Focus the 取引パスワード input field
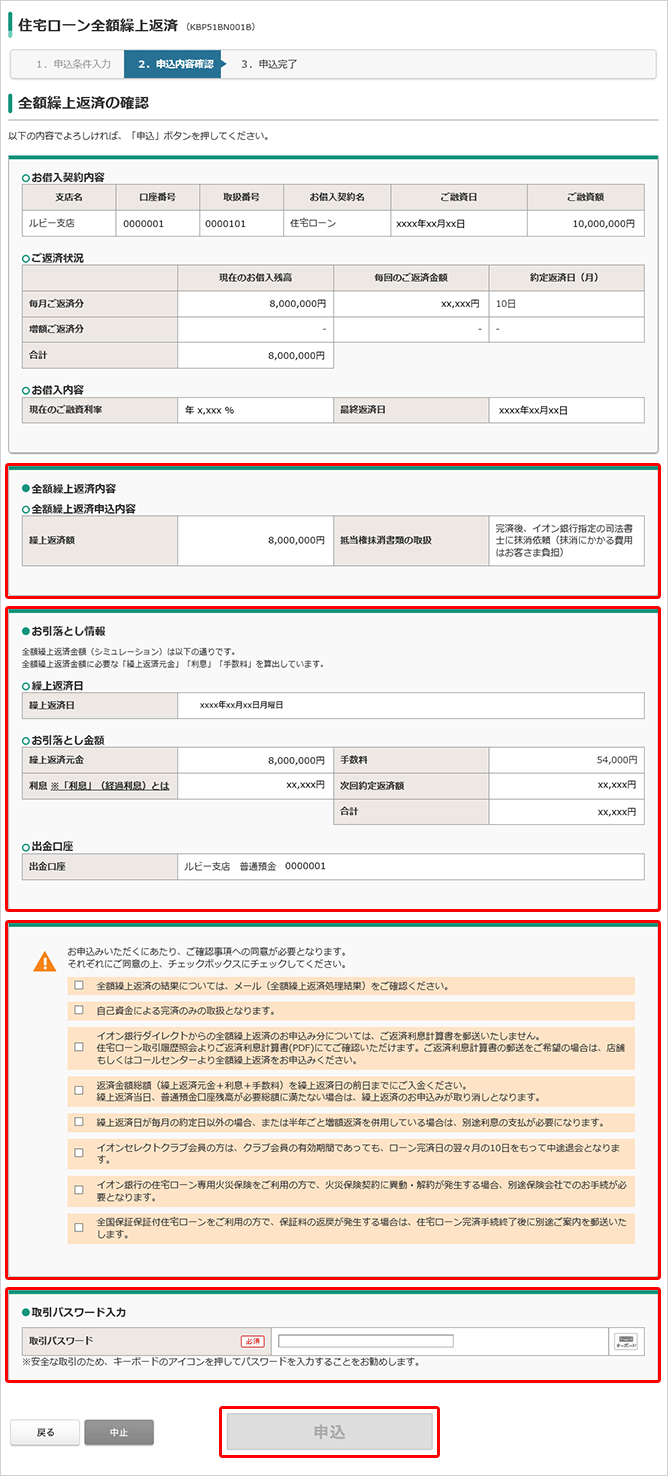The width and height of the screenshot is (668, 1476). point(366,1341)
